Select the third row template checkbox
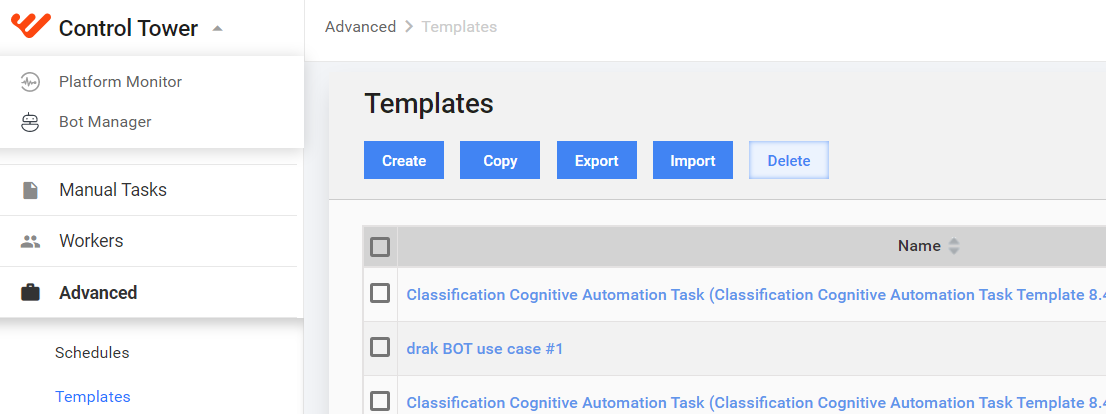Viewport: 1106px width, 414px height. click(380, 401)
